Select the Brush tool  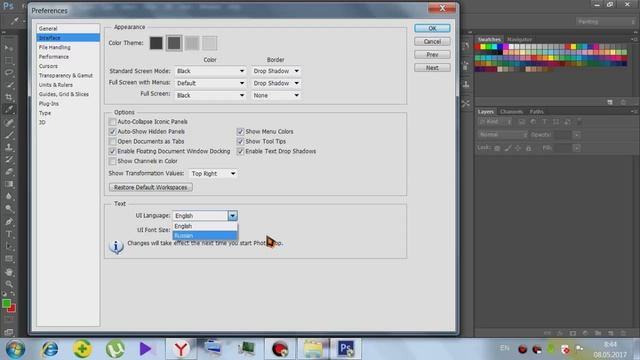[x=9, y=135]
